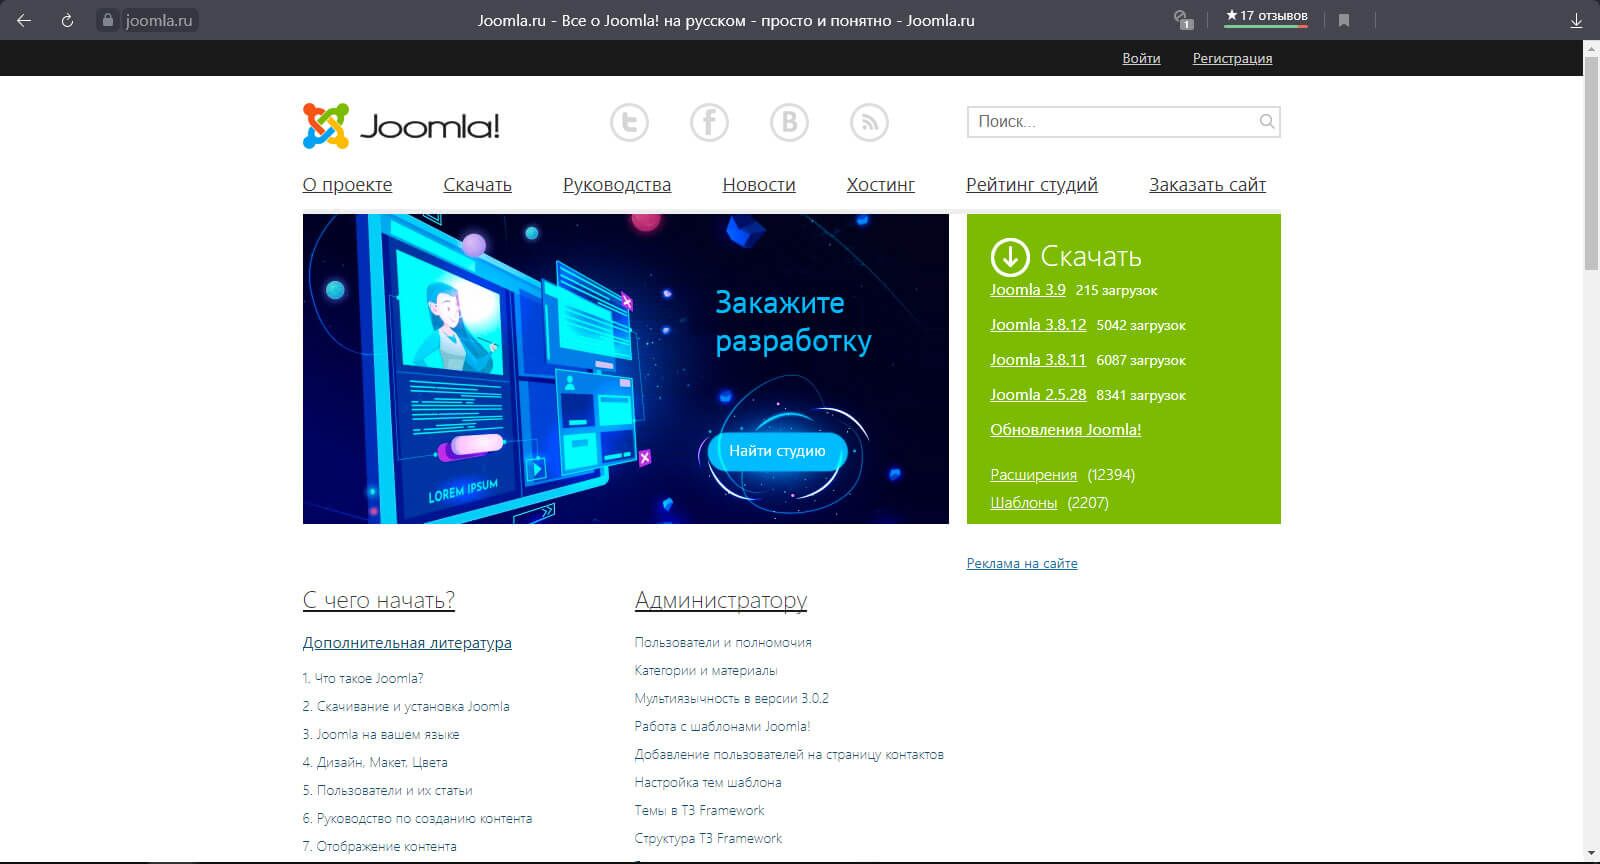This screenshot has height=864, width=1600.
Task: Click the Реклама на сайте link
Action: 1022,563
